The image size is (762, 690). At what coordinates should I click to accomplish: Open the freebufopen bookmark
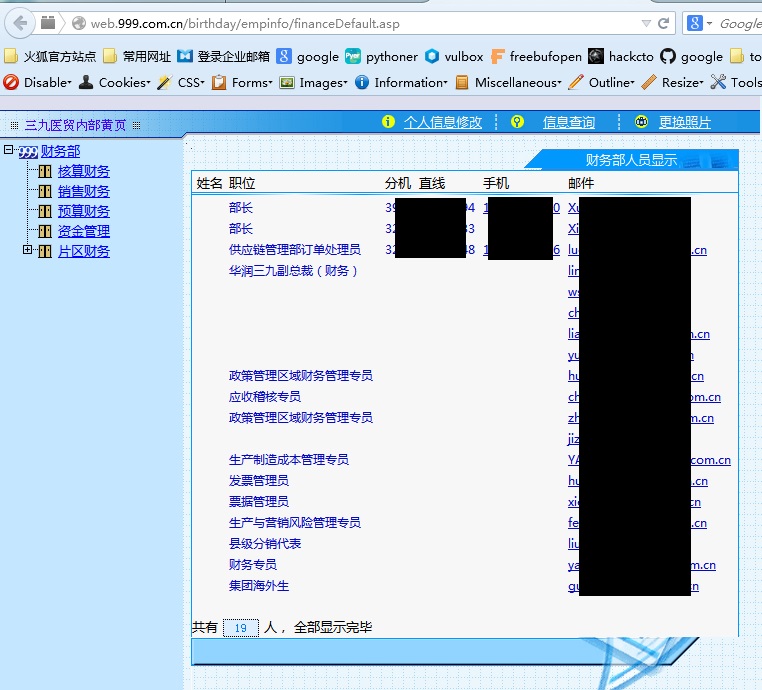pyautogui.click(x=536, y=57)
